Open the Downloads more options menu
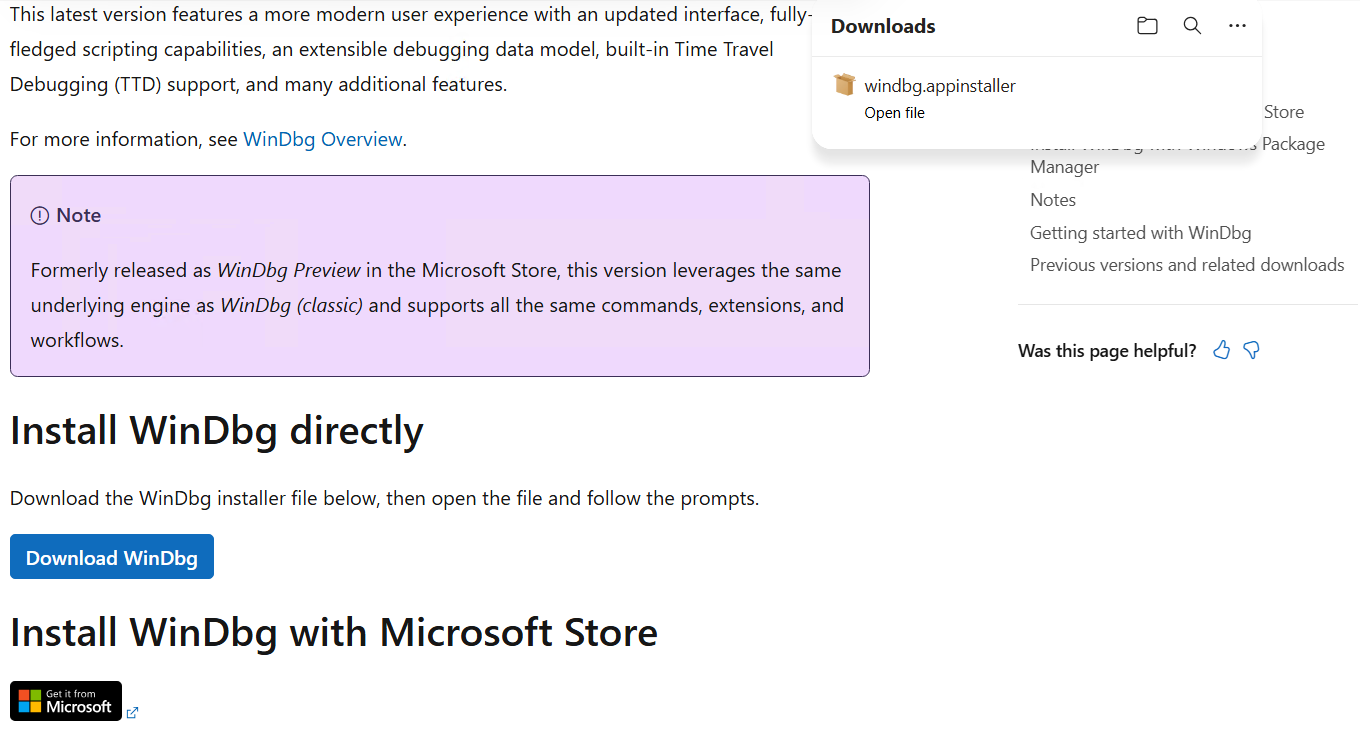The height and width of the screenshot is (751, 1360). [x=1237, y=26]
